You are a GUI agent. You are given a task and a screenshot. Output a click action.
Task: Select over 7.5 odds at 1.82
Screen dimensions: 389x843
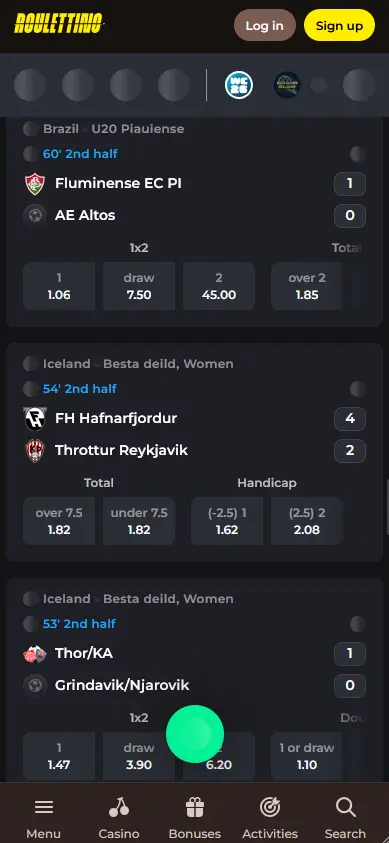pyautogui.click(x=59, y=521)
